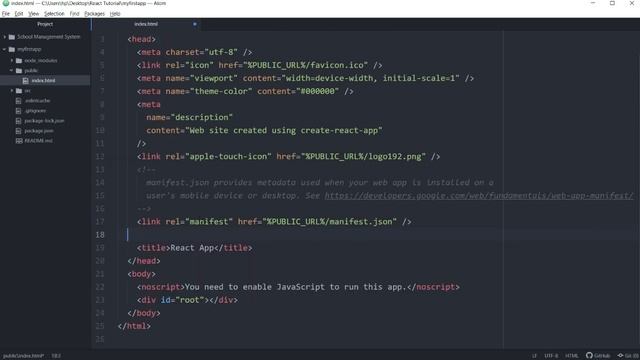This screenshot has height=360, width=640.
Task: Collapse the myfirstapp folder arrow
Action: pyautogui.click(x=4, y=49)
